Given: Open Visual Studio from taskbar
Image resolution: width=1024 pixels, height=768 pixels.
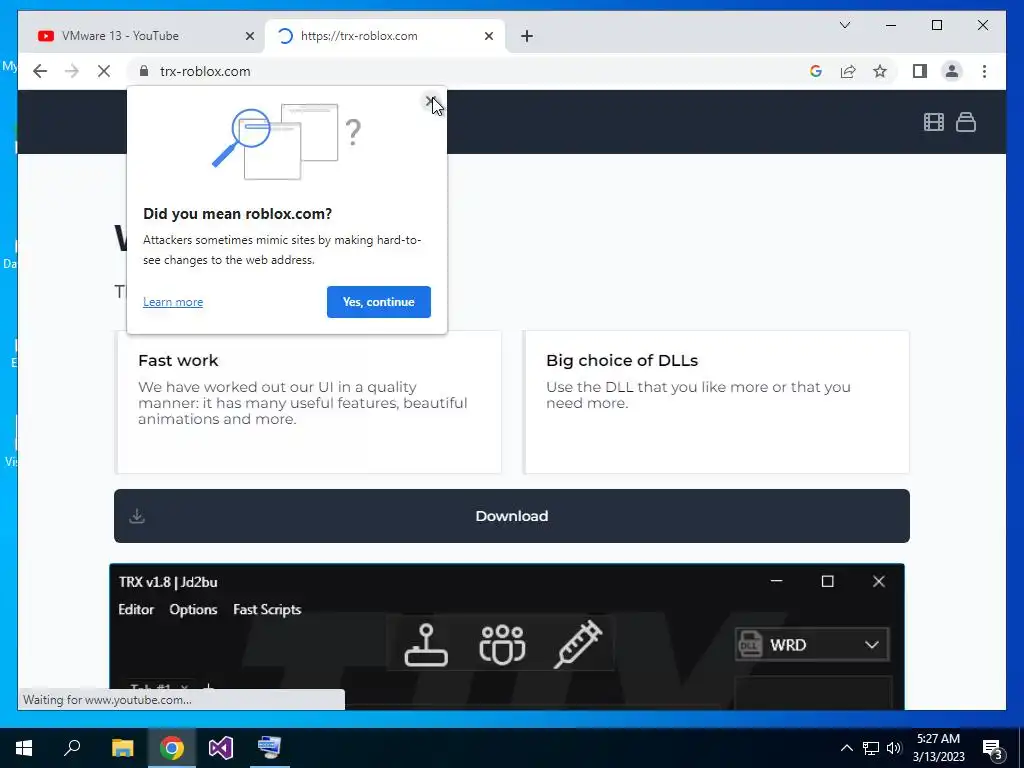Looking at the screenshot, I should click(x=221, y=748).
